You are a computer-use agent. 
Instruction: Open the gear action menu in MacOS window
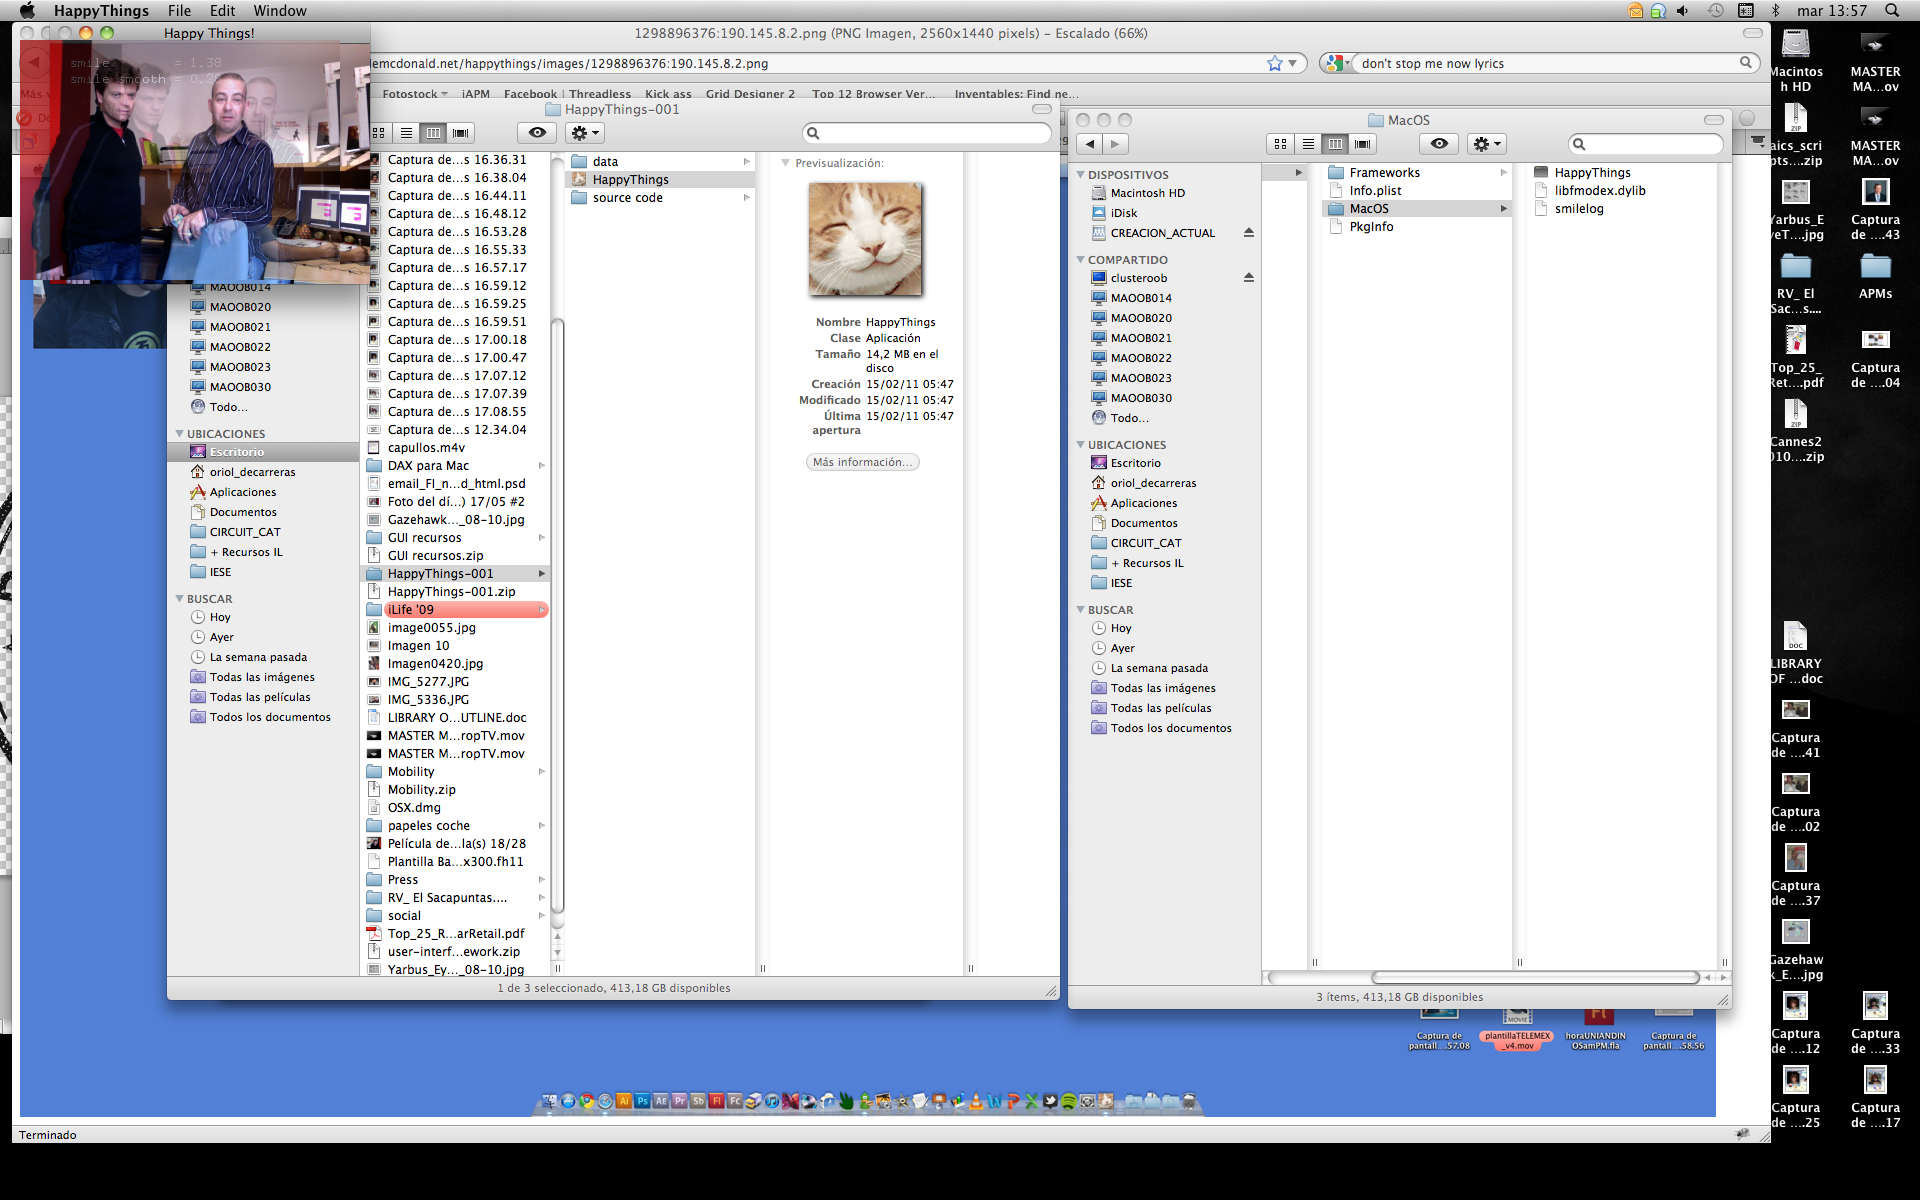point(1486,144)
